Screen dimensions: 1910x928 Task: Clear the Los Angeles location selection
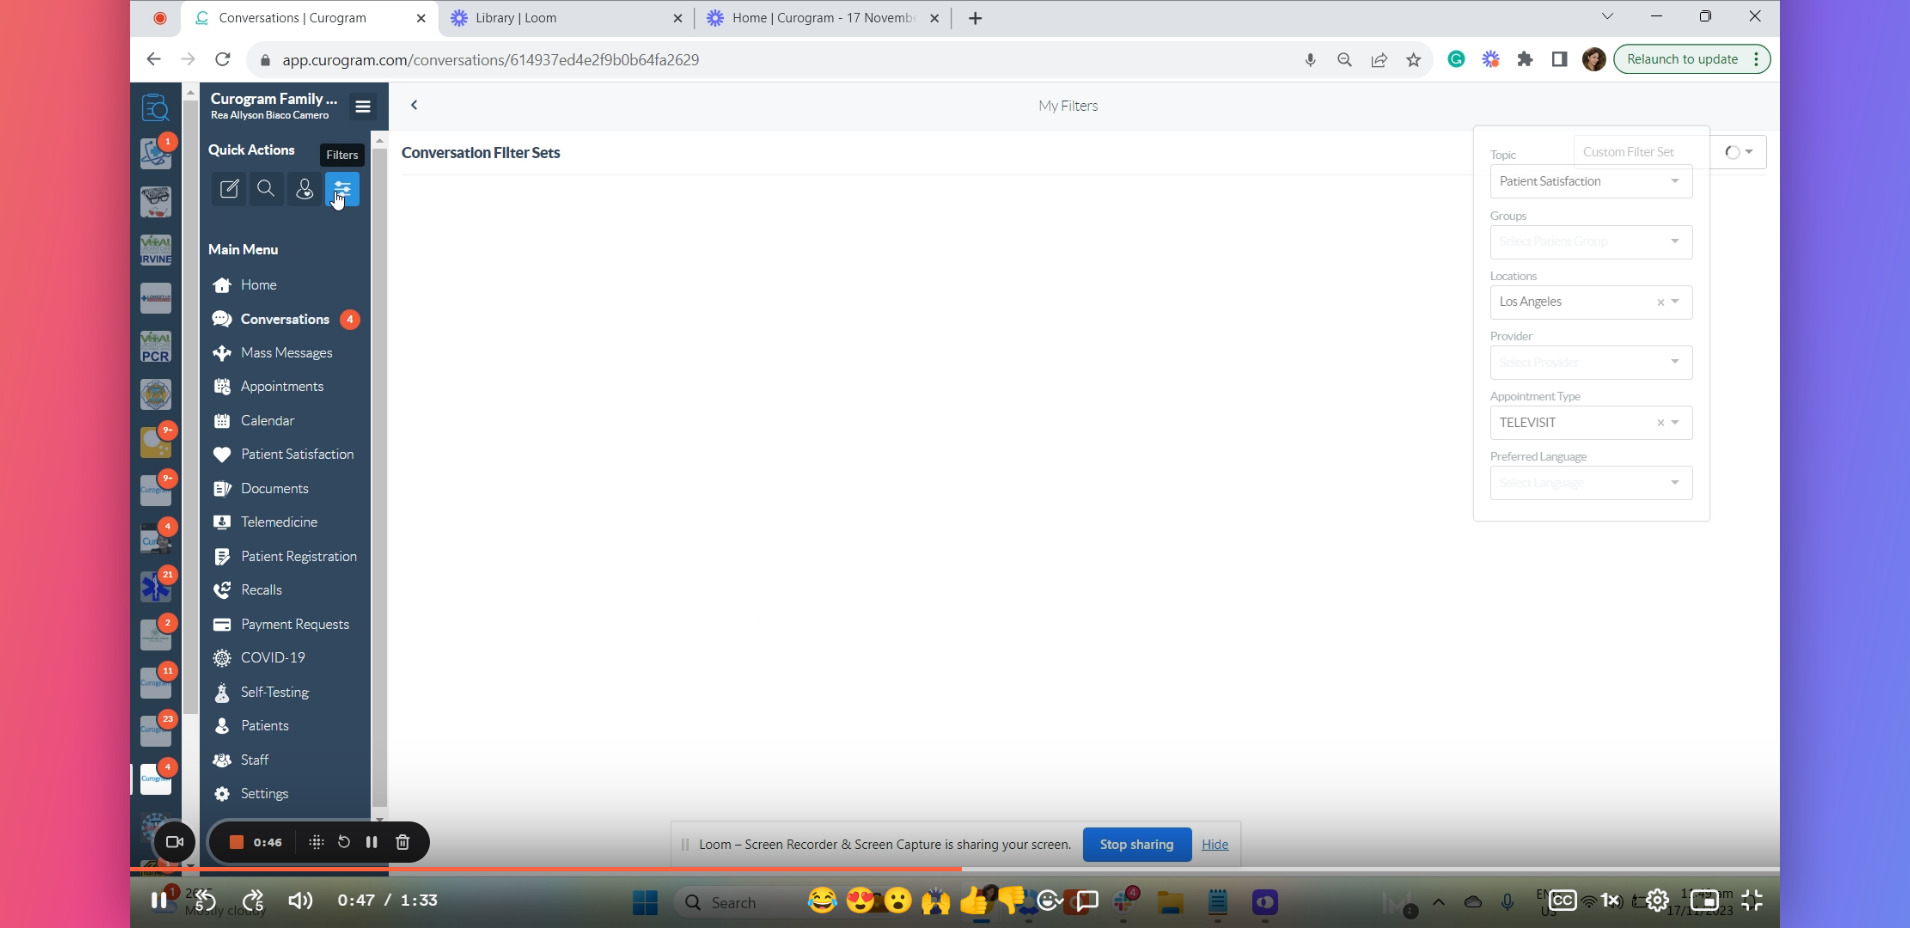point(1660,302)
